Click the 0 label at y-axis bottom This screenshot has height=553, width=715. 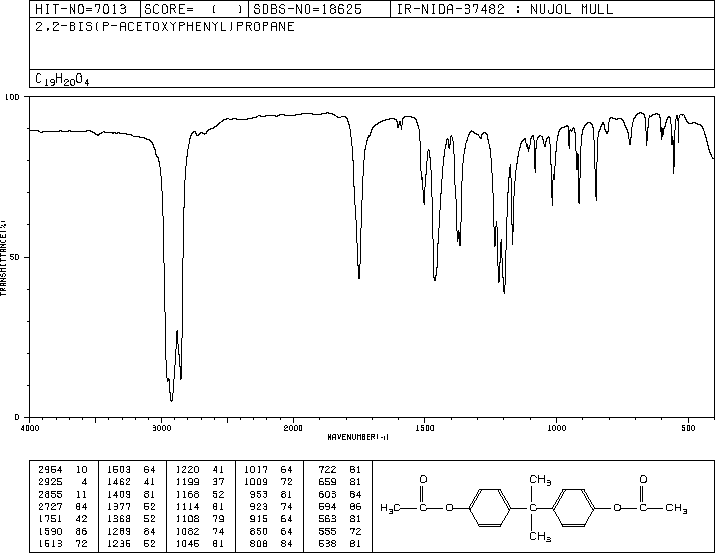[x=17, y=417]
